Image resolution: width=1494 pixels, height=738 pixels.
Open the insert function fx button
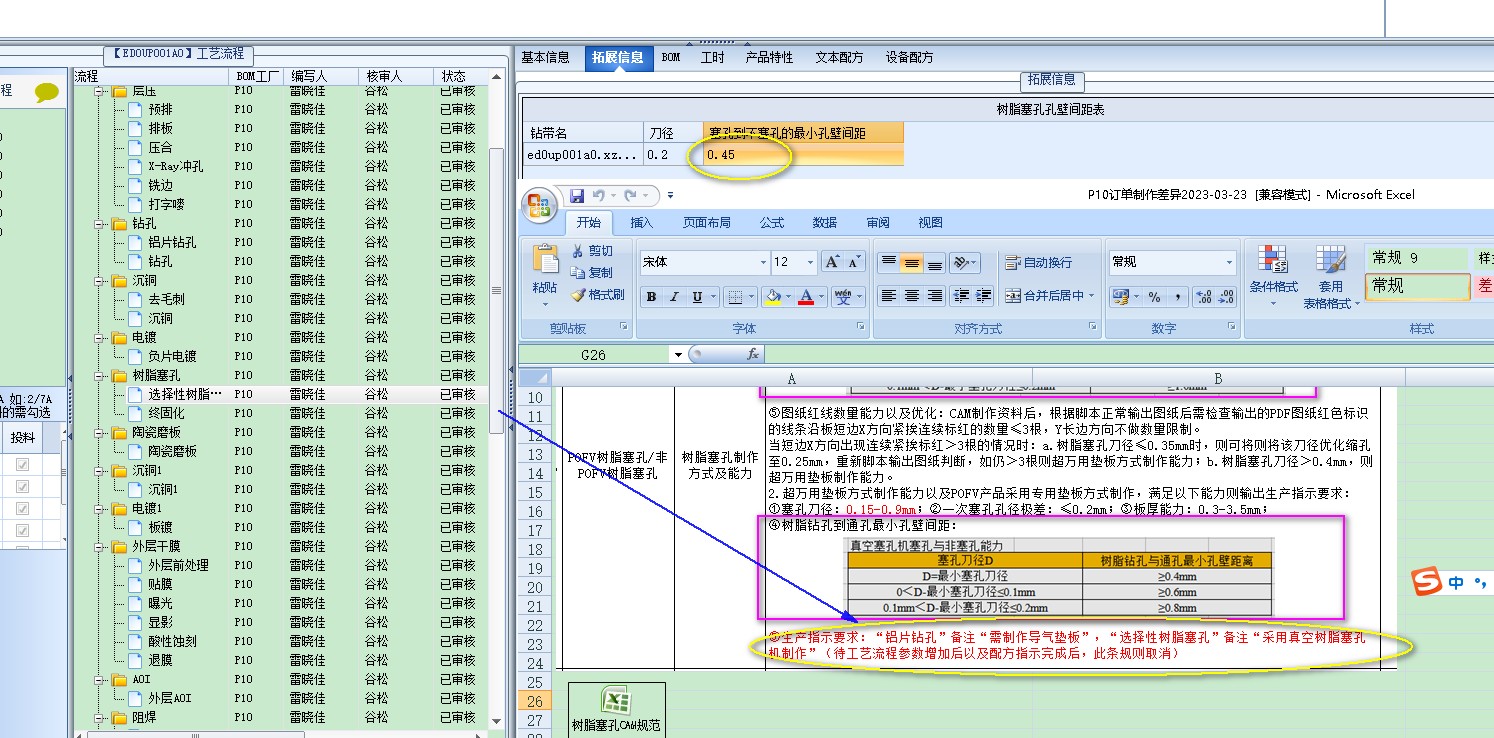753,355
